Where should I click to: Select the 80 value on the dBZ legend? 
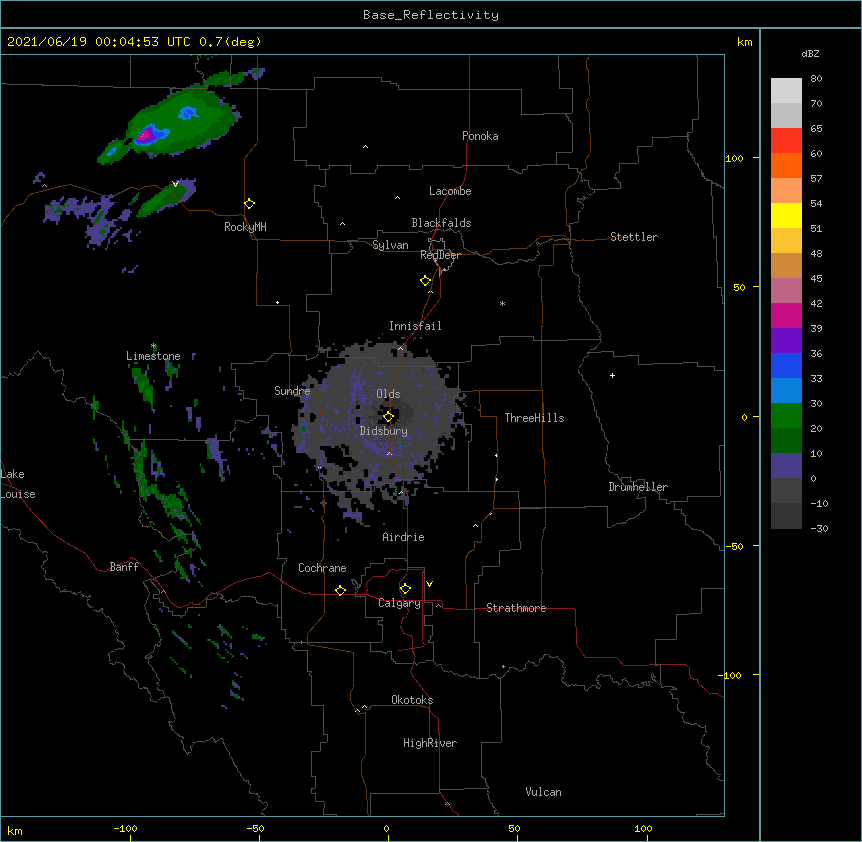coord(816,79)
